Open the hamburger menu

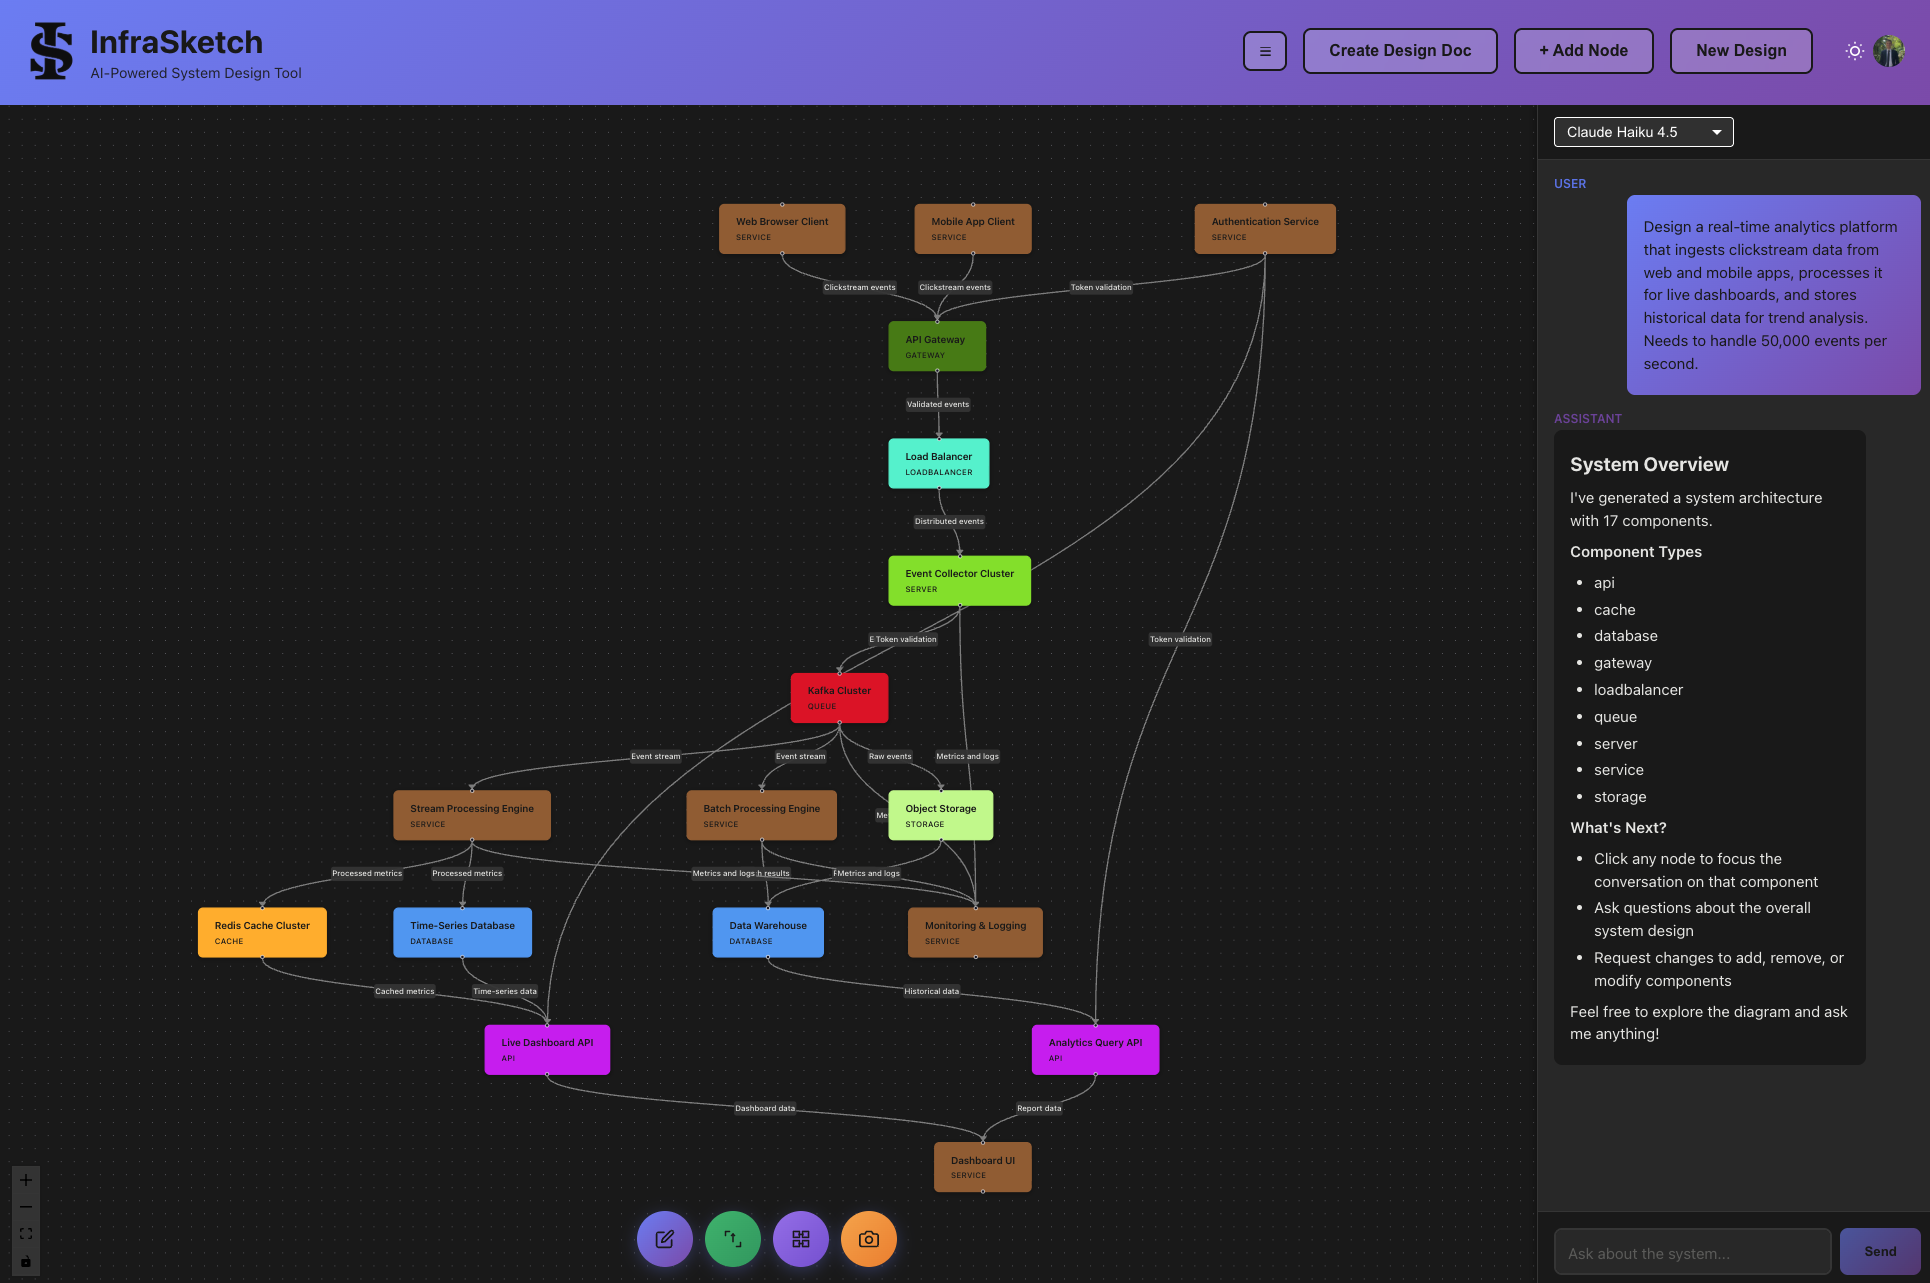point(1264,50)
